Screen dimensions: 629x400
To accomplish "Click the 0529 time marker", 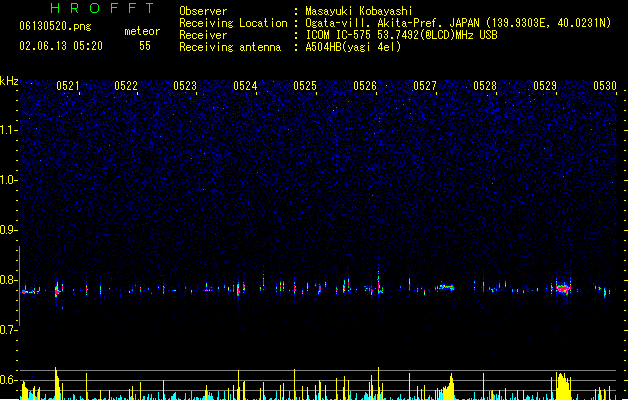I will point(545,86).
